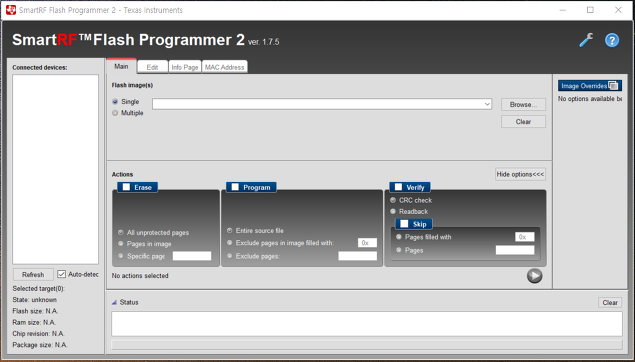
Task: Open the Info Page tab
Action: click(x=185, y=67)
